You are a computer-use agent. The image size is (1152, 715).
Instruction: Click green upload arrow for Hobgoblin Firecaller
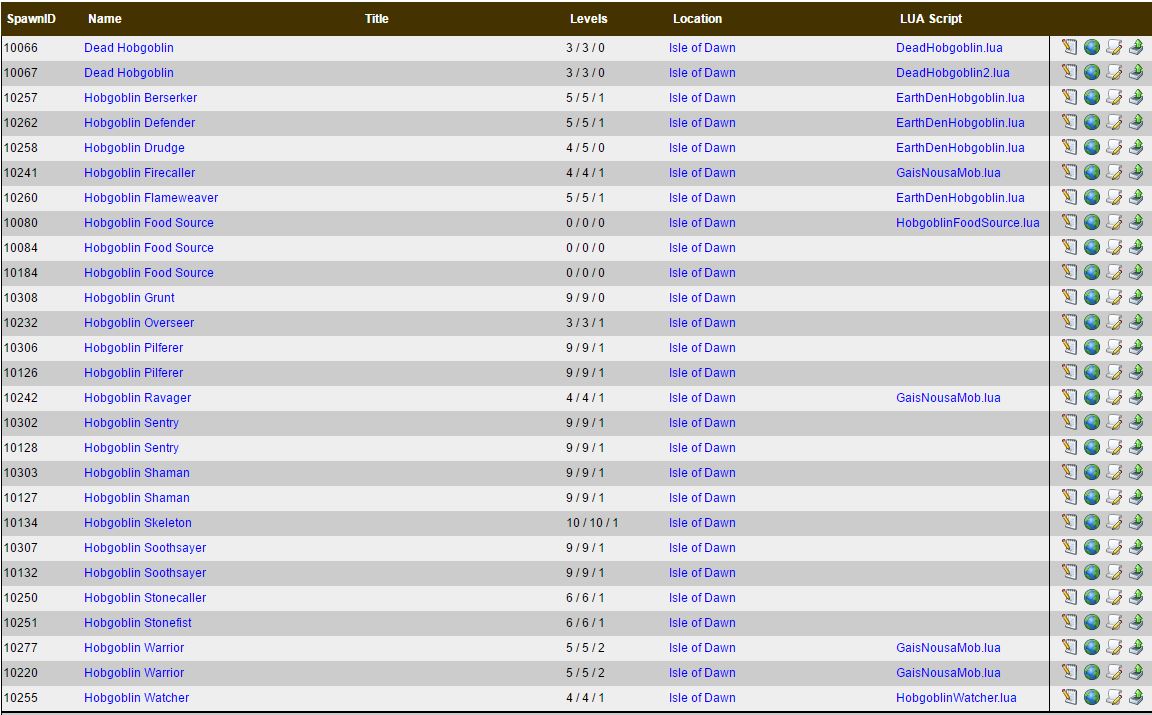click(1136, 172)
